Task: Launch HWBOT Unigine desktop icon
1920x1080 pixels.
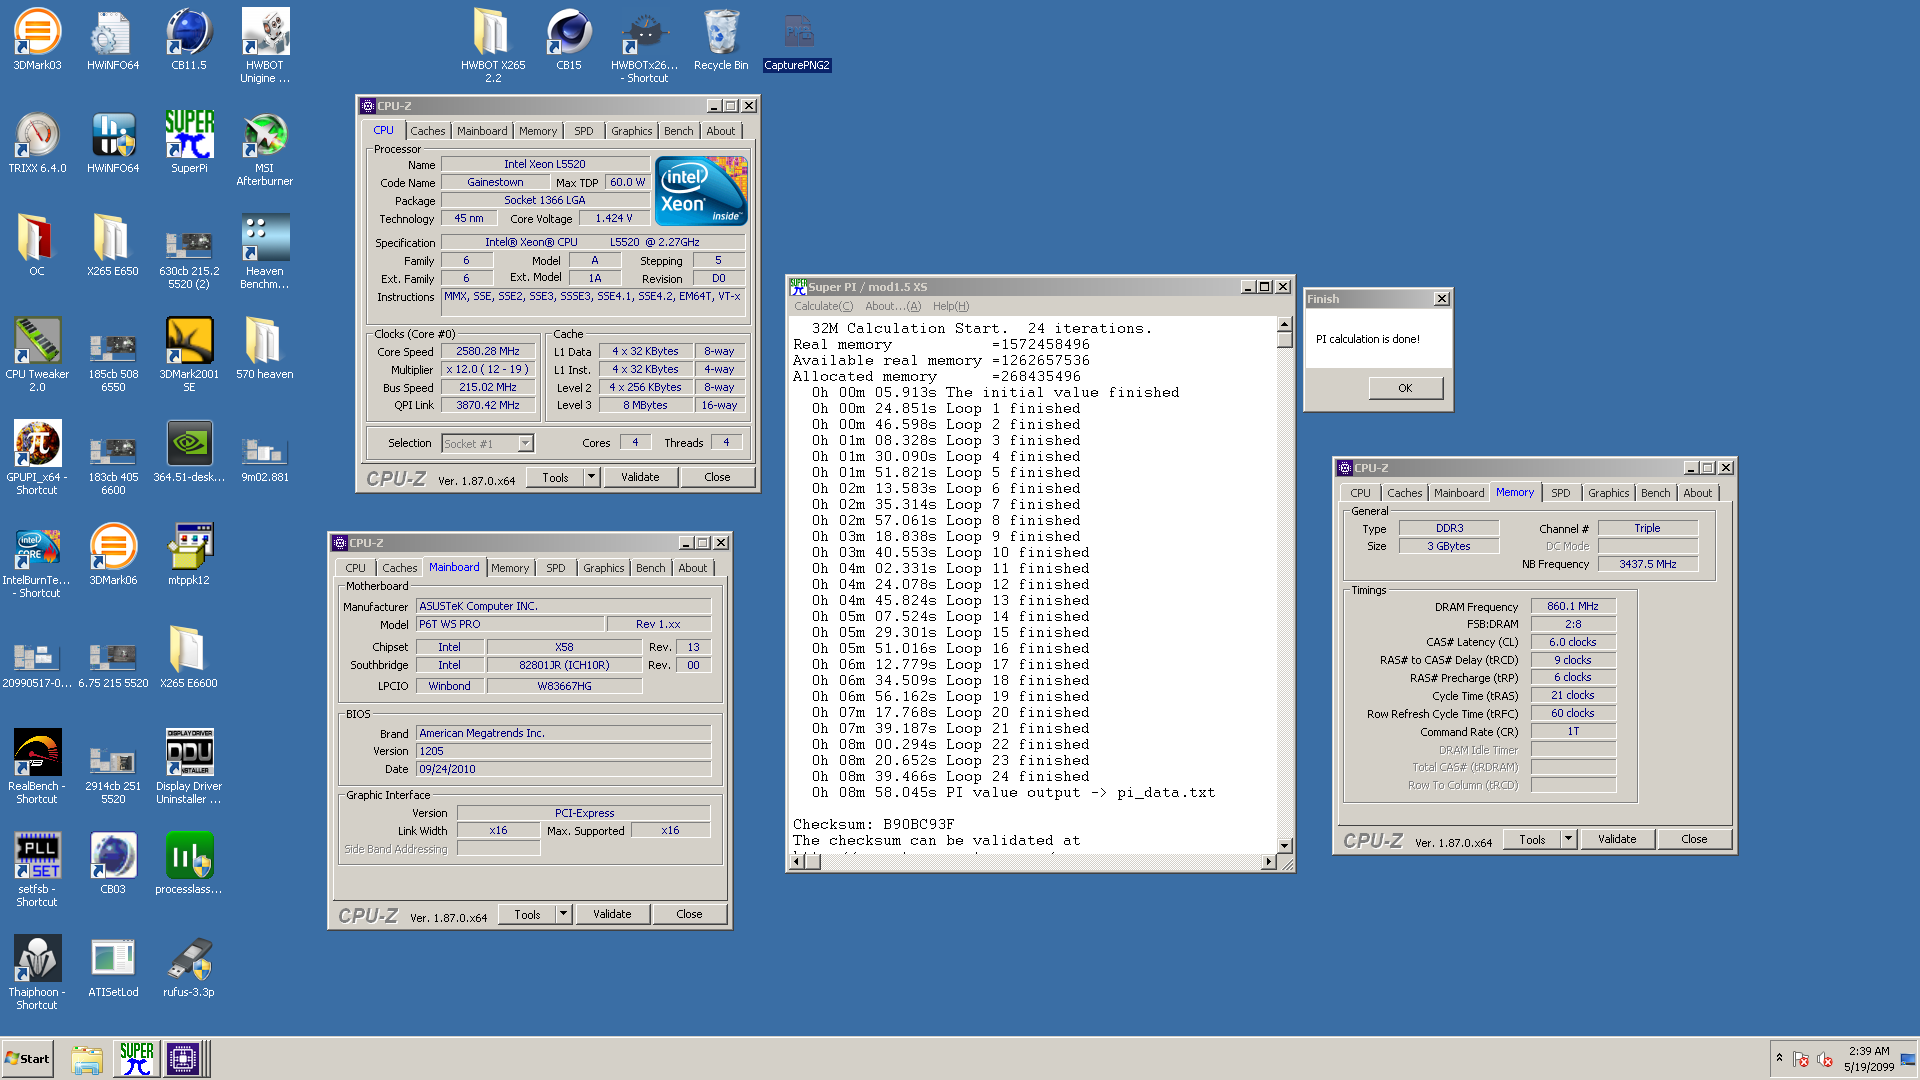Action: pyautogui.click(x=265, y=46)
